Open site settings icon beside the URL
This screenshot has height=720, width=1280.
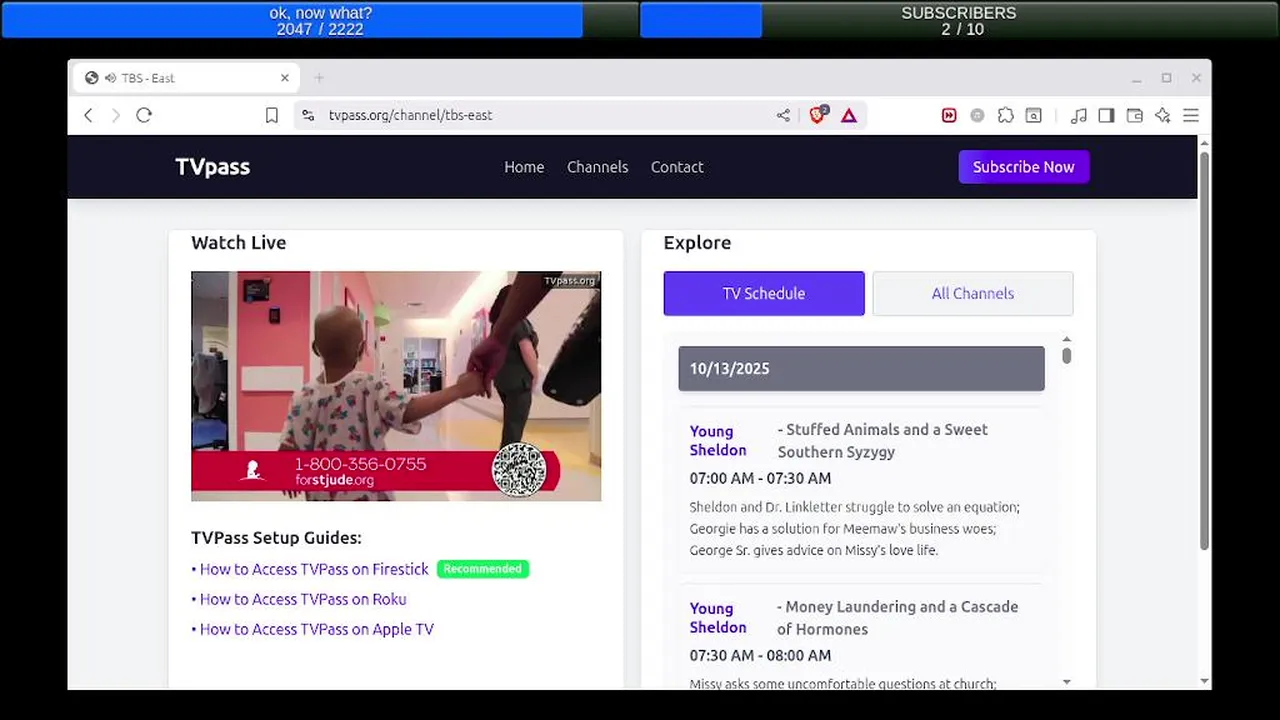(x=308, y=115)
